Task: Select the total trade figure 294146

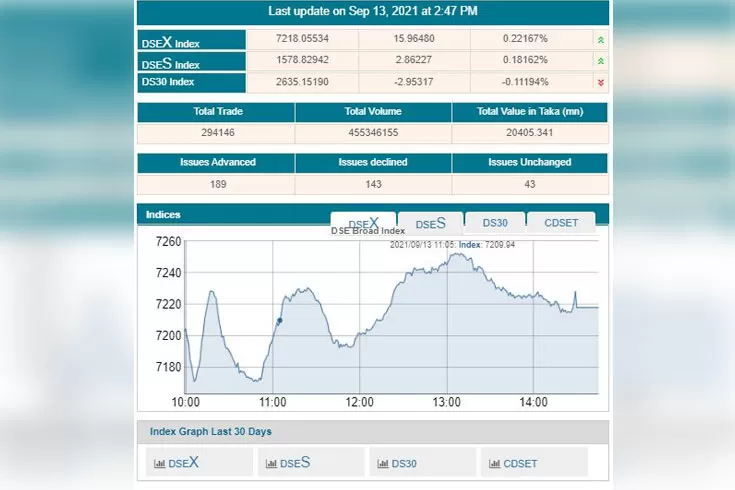Action: coord(218,133)
